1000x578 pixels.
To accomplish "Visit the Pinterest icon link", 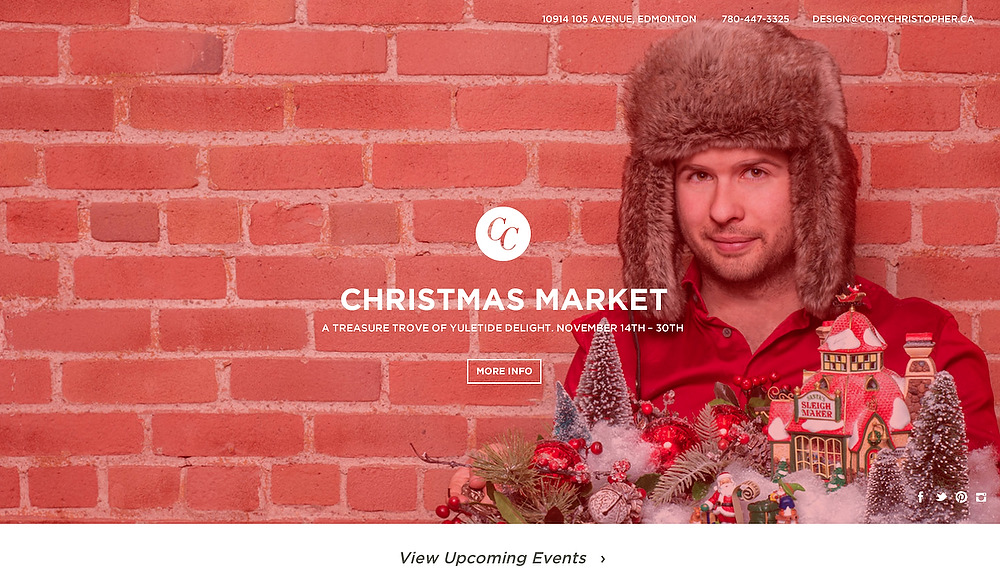I will [x=961, y=497].
